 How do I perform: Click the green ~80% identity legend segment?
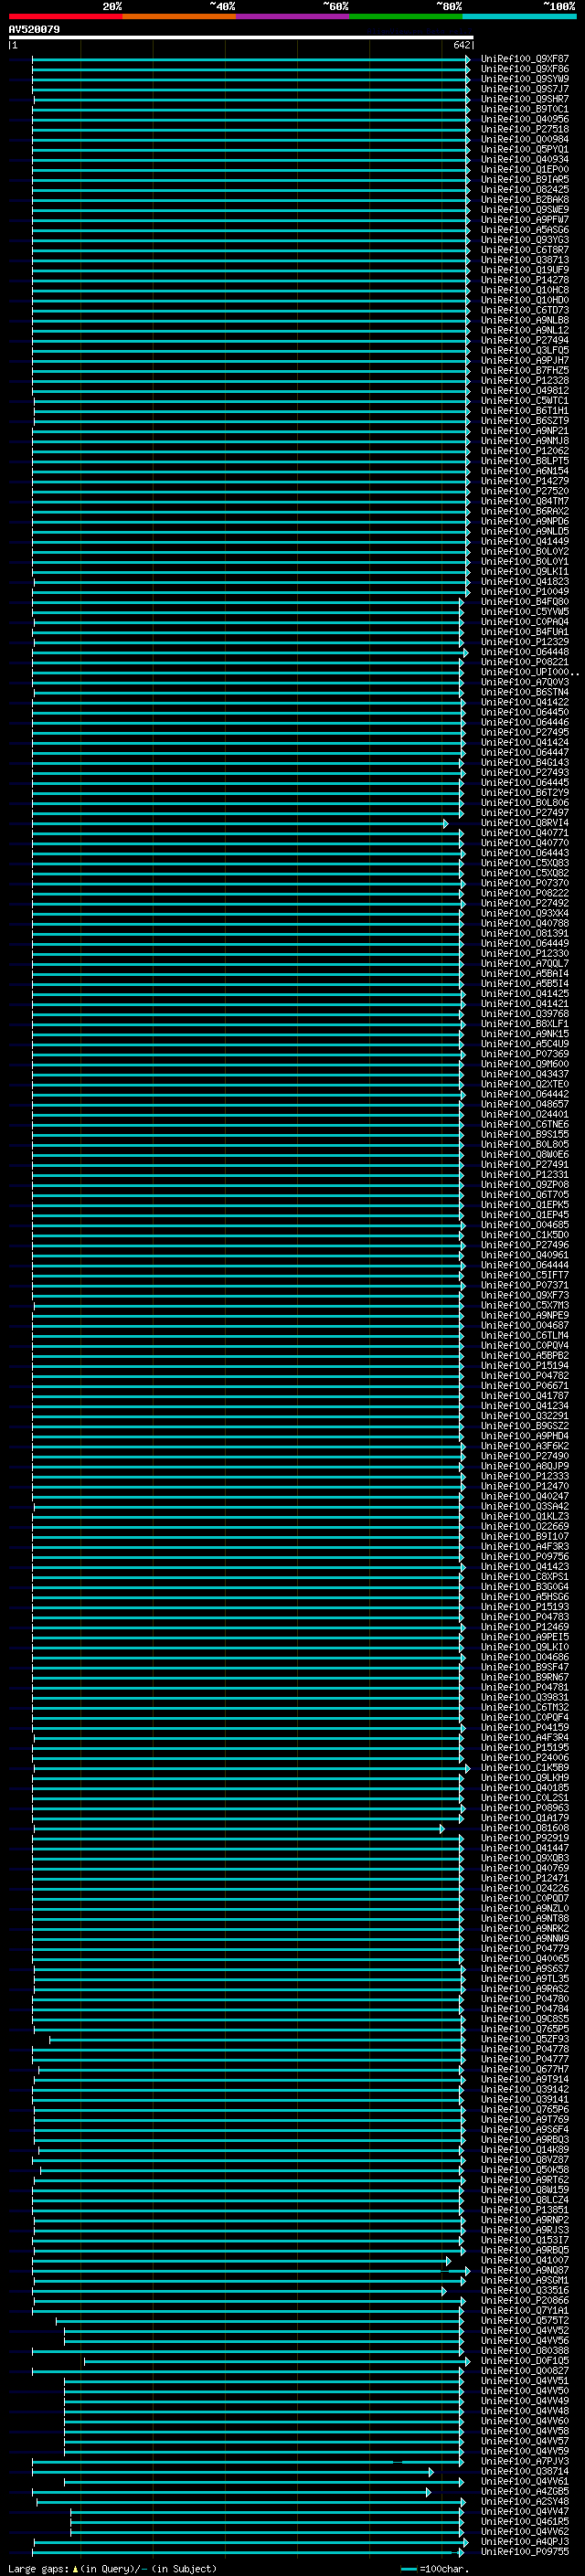point(406,16)
